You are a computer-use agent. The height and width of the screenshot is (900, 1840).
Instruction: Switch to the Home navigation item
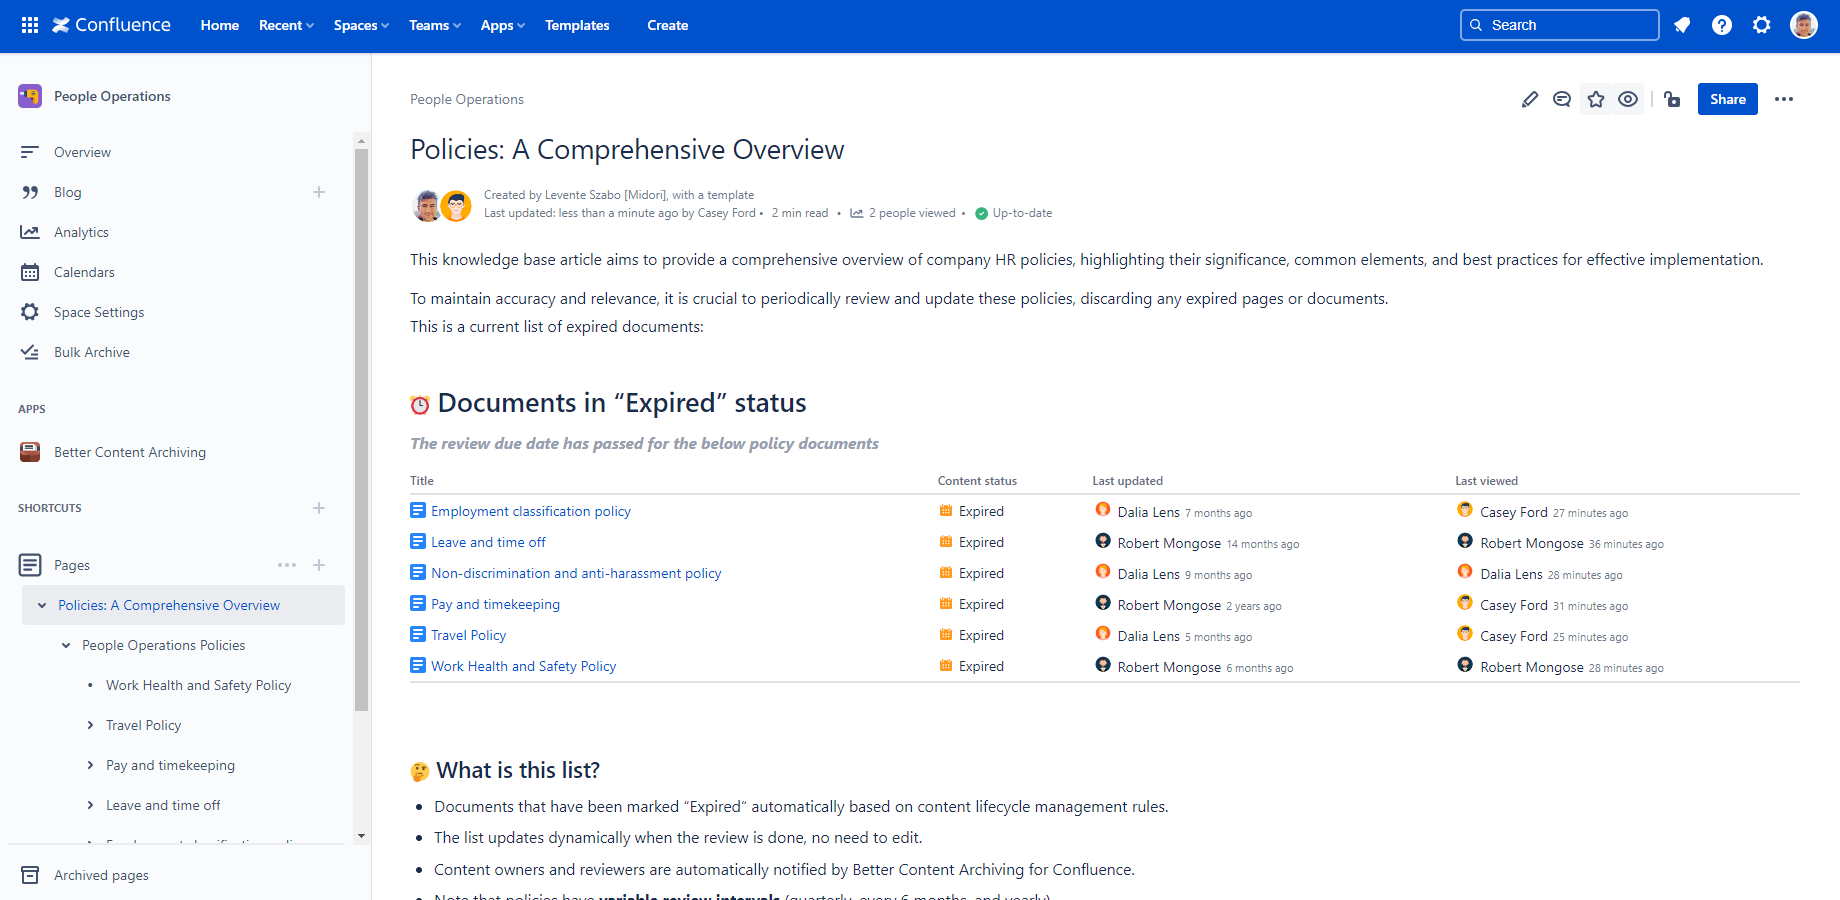point(219,26)
